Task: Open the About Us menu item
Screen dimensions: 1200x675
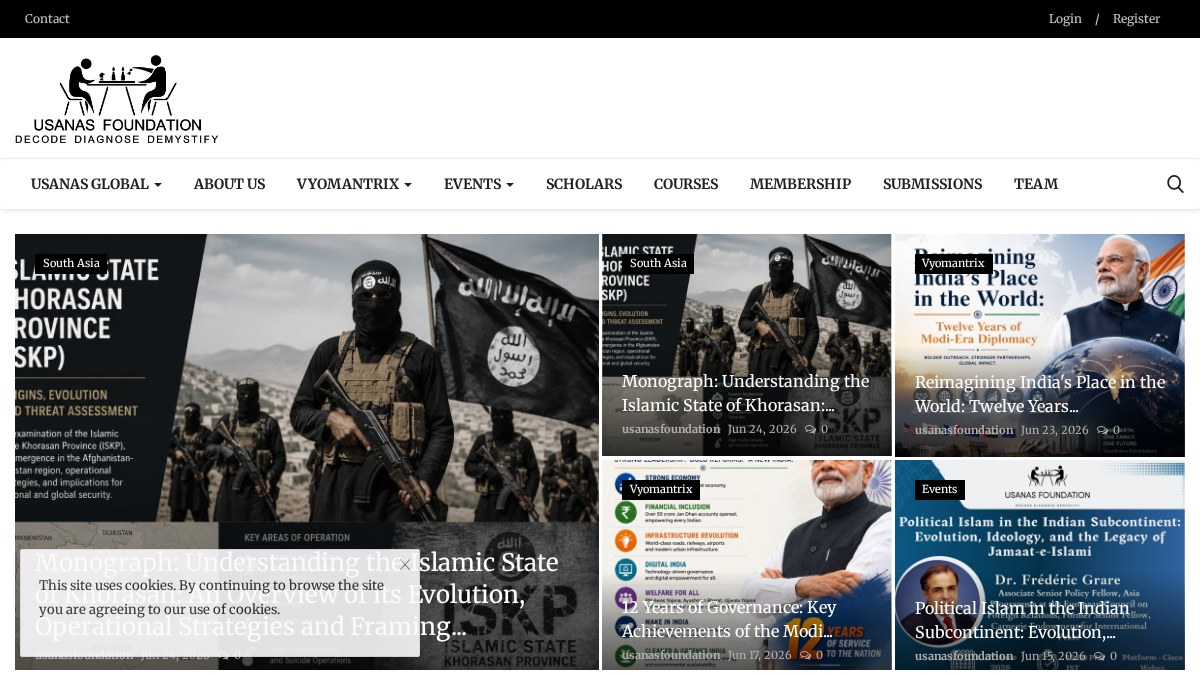Action: (x=229, y=184)
